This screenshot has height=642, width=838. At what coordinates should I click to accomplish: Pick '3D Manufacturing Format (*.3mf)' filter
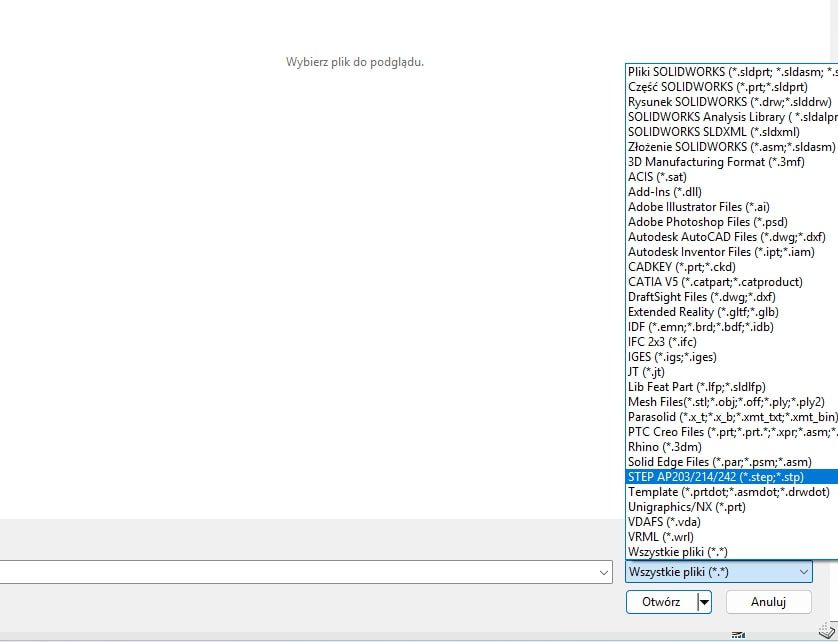(732, 161)
